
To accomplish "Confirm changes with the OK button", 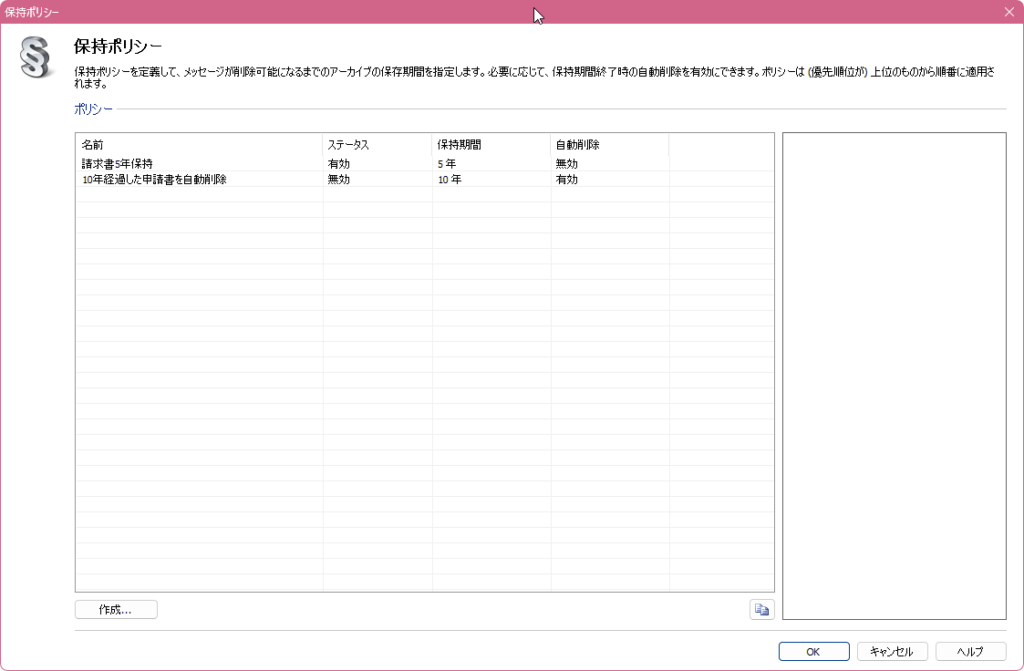I will point(813,650).
